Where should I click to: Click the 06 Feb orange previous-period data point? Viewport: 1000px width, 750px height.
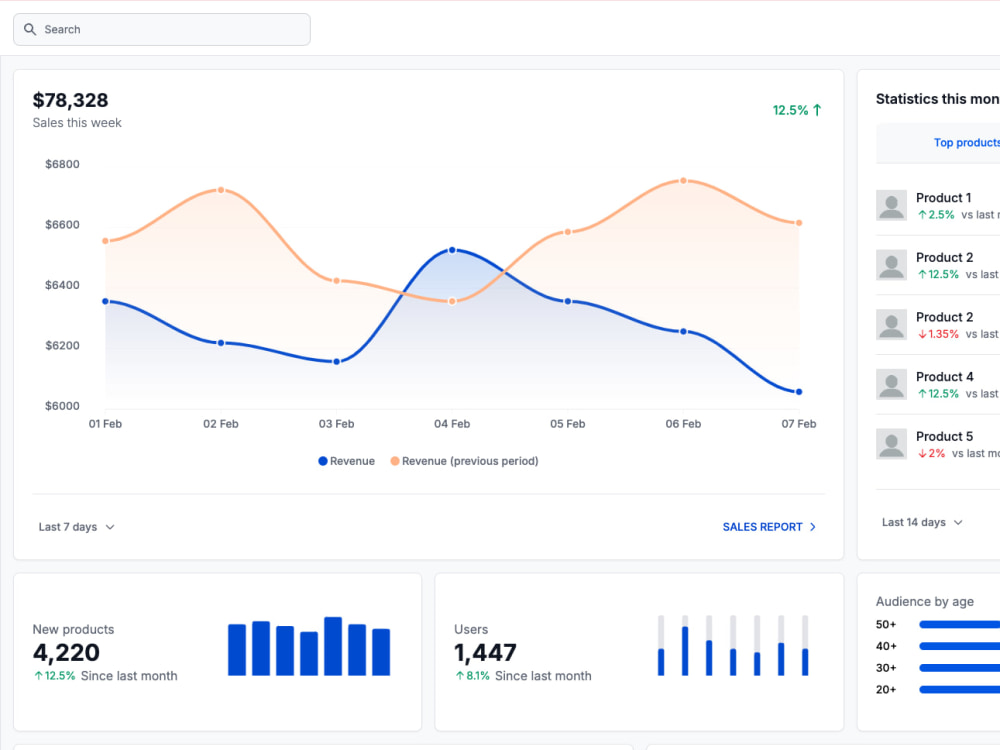[684, 180]
